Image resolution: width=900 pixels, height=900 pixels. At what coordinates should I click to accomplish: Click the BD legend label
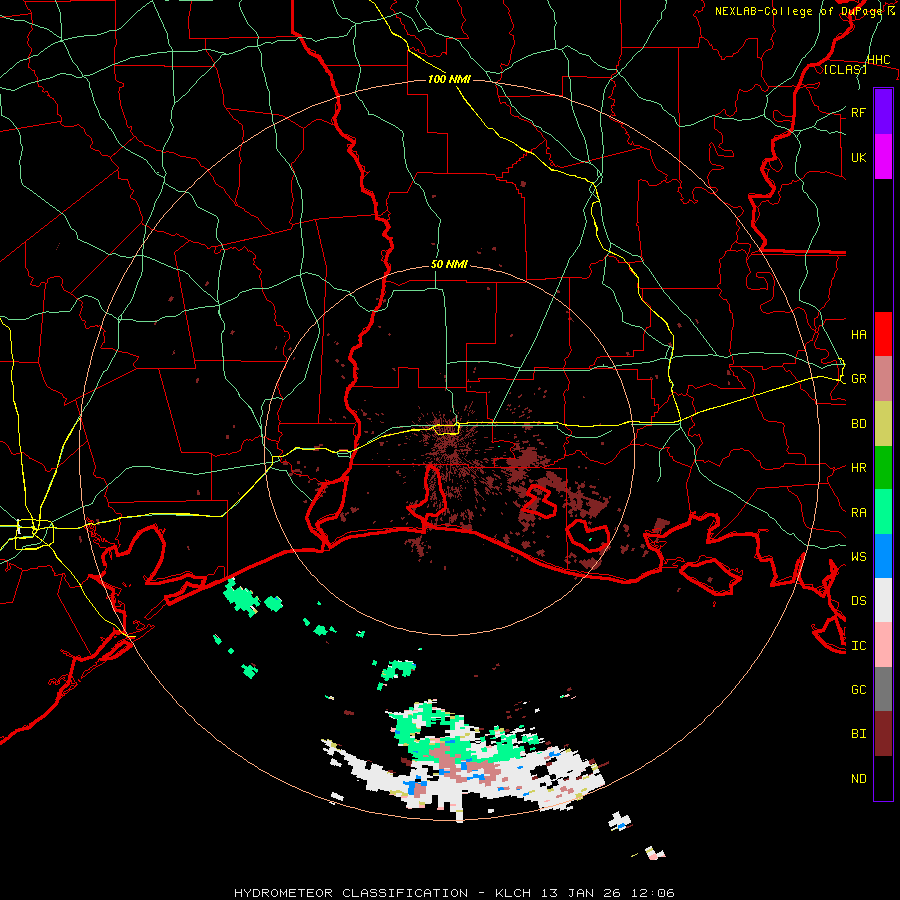tap(858, 424)
